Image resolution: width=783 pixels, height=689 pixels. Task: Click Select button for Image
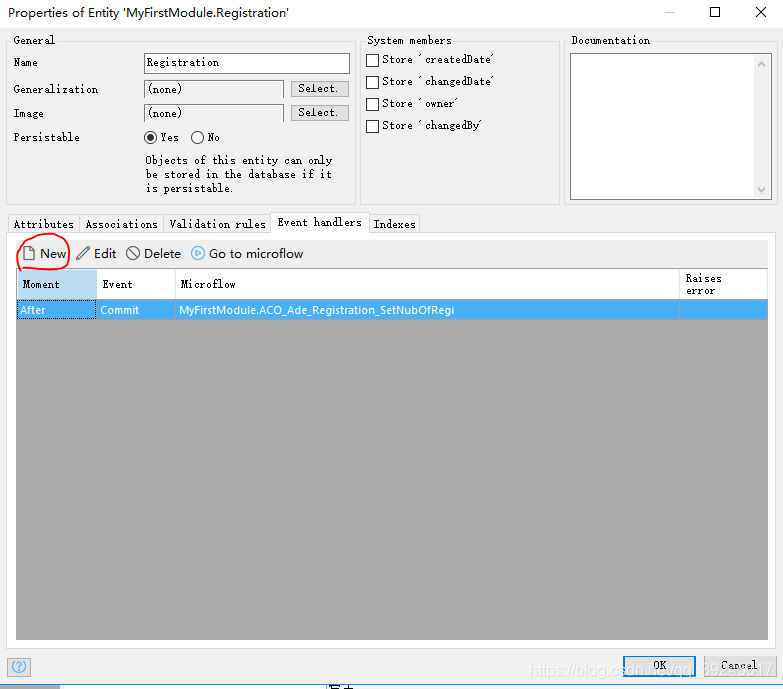(x=318, y=113)
